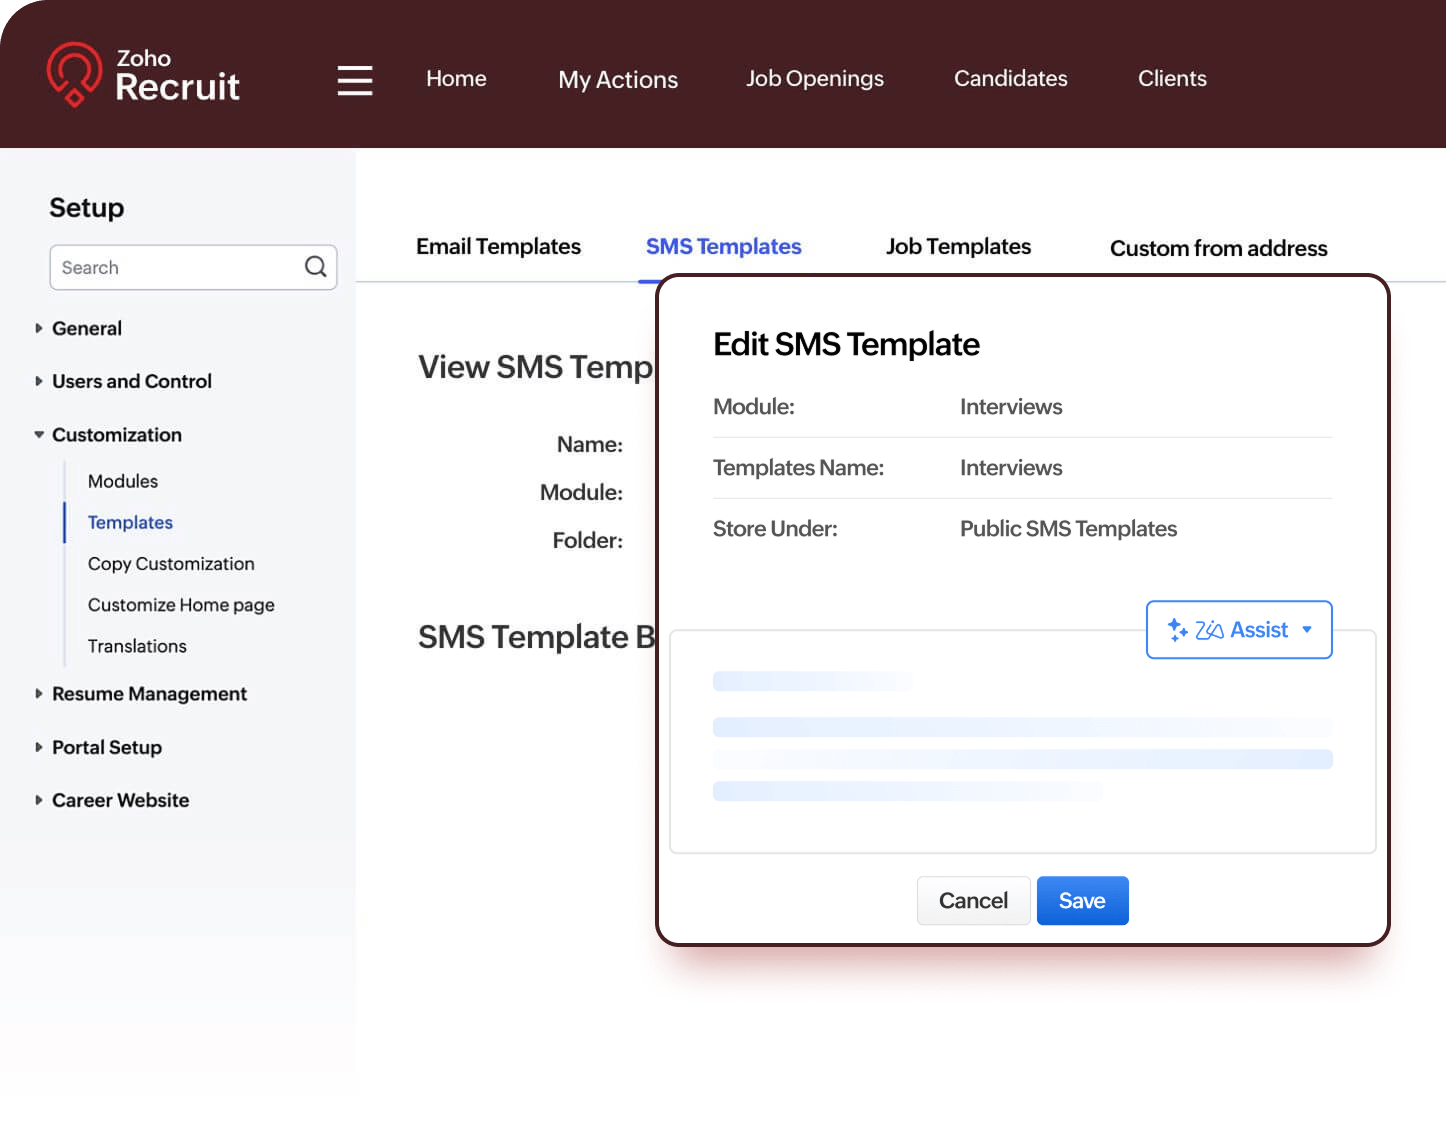Click the Edit SMS Template heading
Screen dimensions: 1446x1140
[846, 344]
